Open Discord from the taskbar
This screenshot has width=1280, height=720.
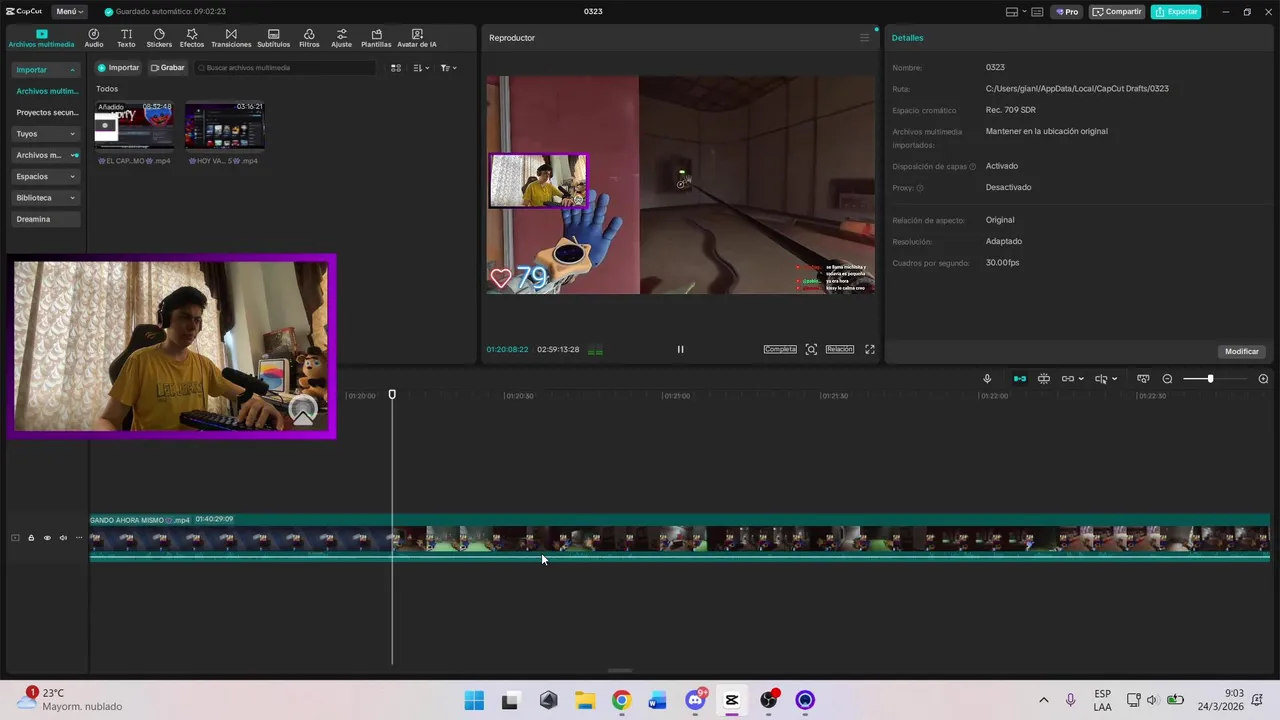tap(696, 700)
